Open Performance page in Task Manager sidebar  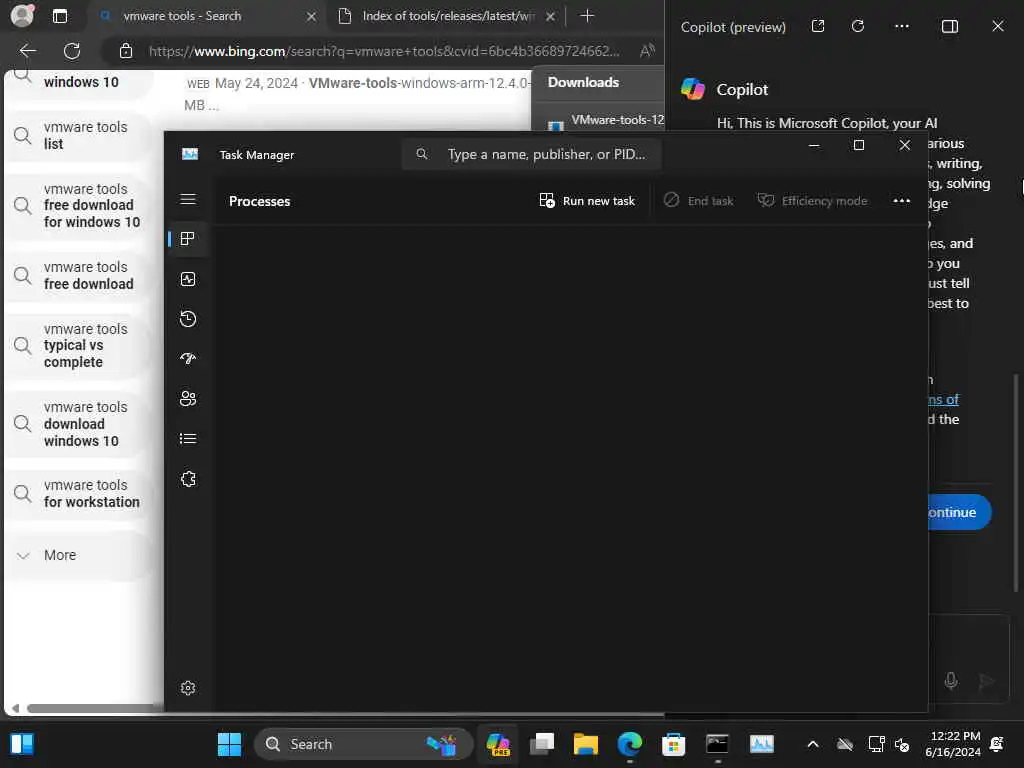click(188, 279)
